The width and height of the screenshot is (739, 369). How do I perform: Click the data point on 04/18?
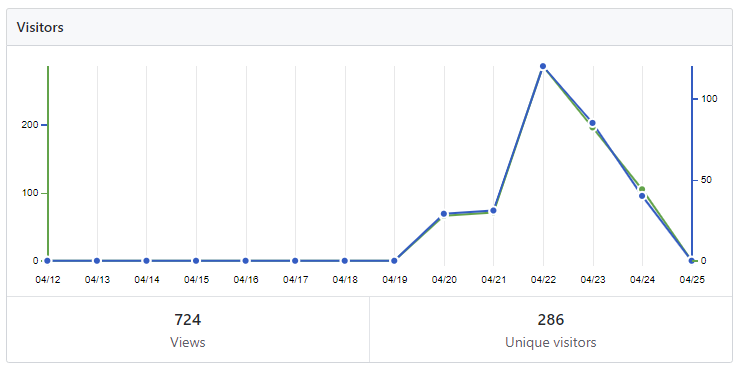[345, 261]
